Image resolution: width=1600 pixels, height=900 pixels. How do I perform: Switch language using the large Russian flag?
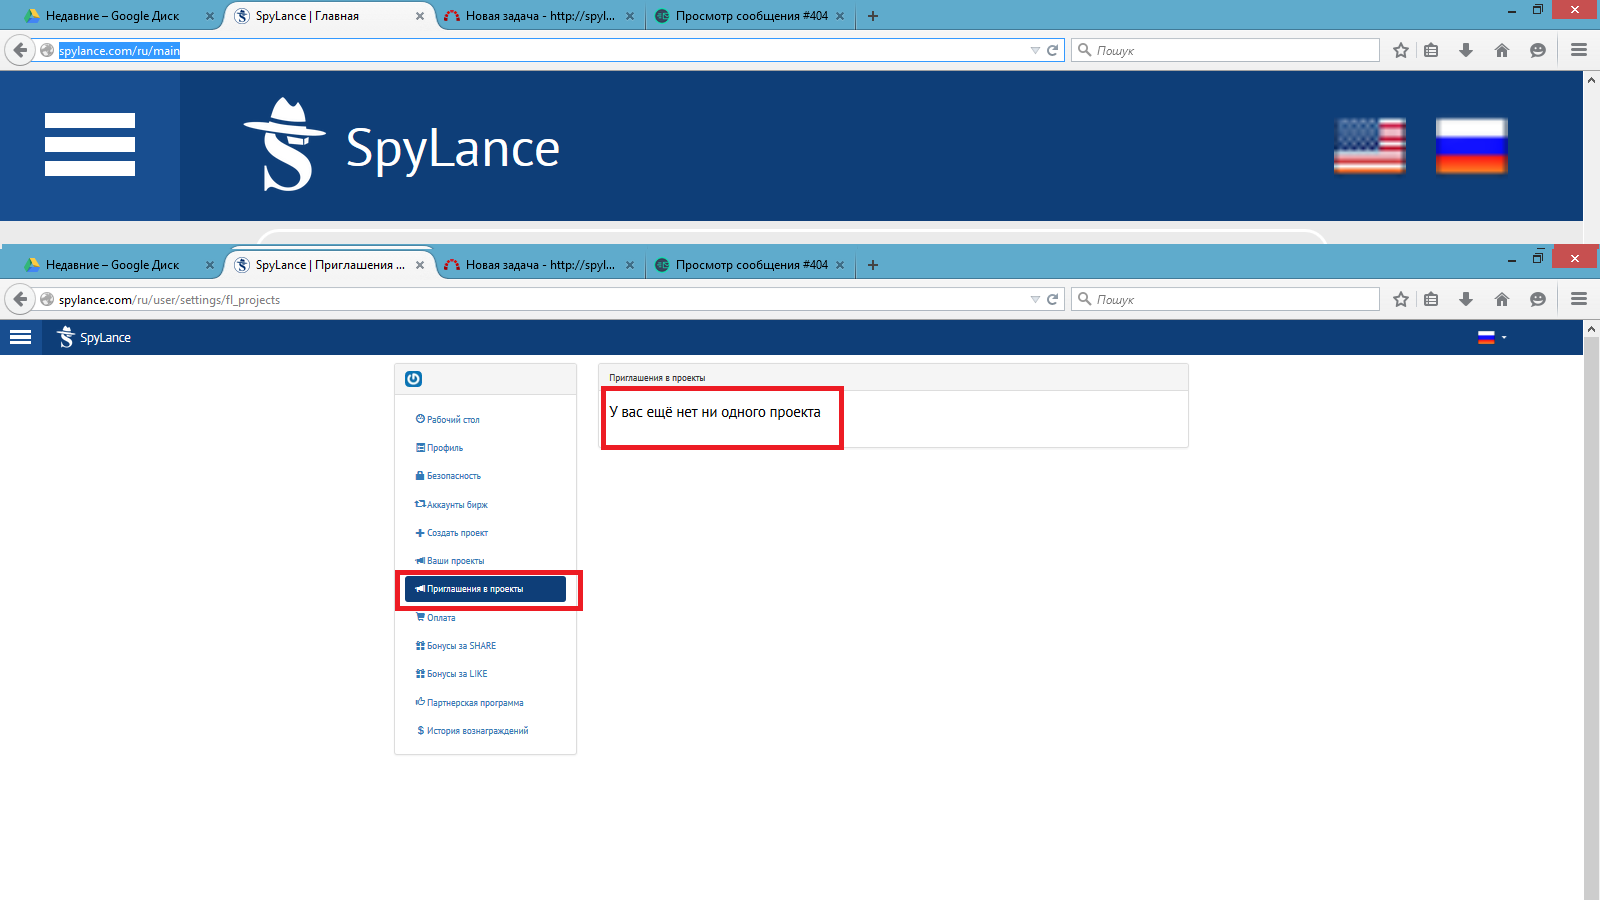1471,146
